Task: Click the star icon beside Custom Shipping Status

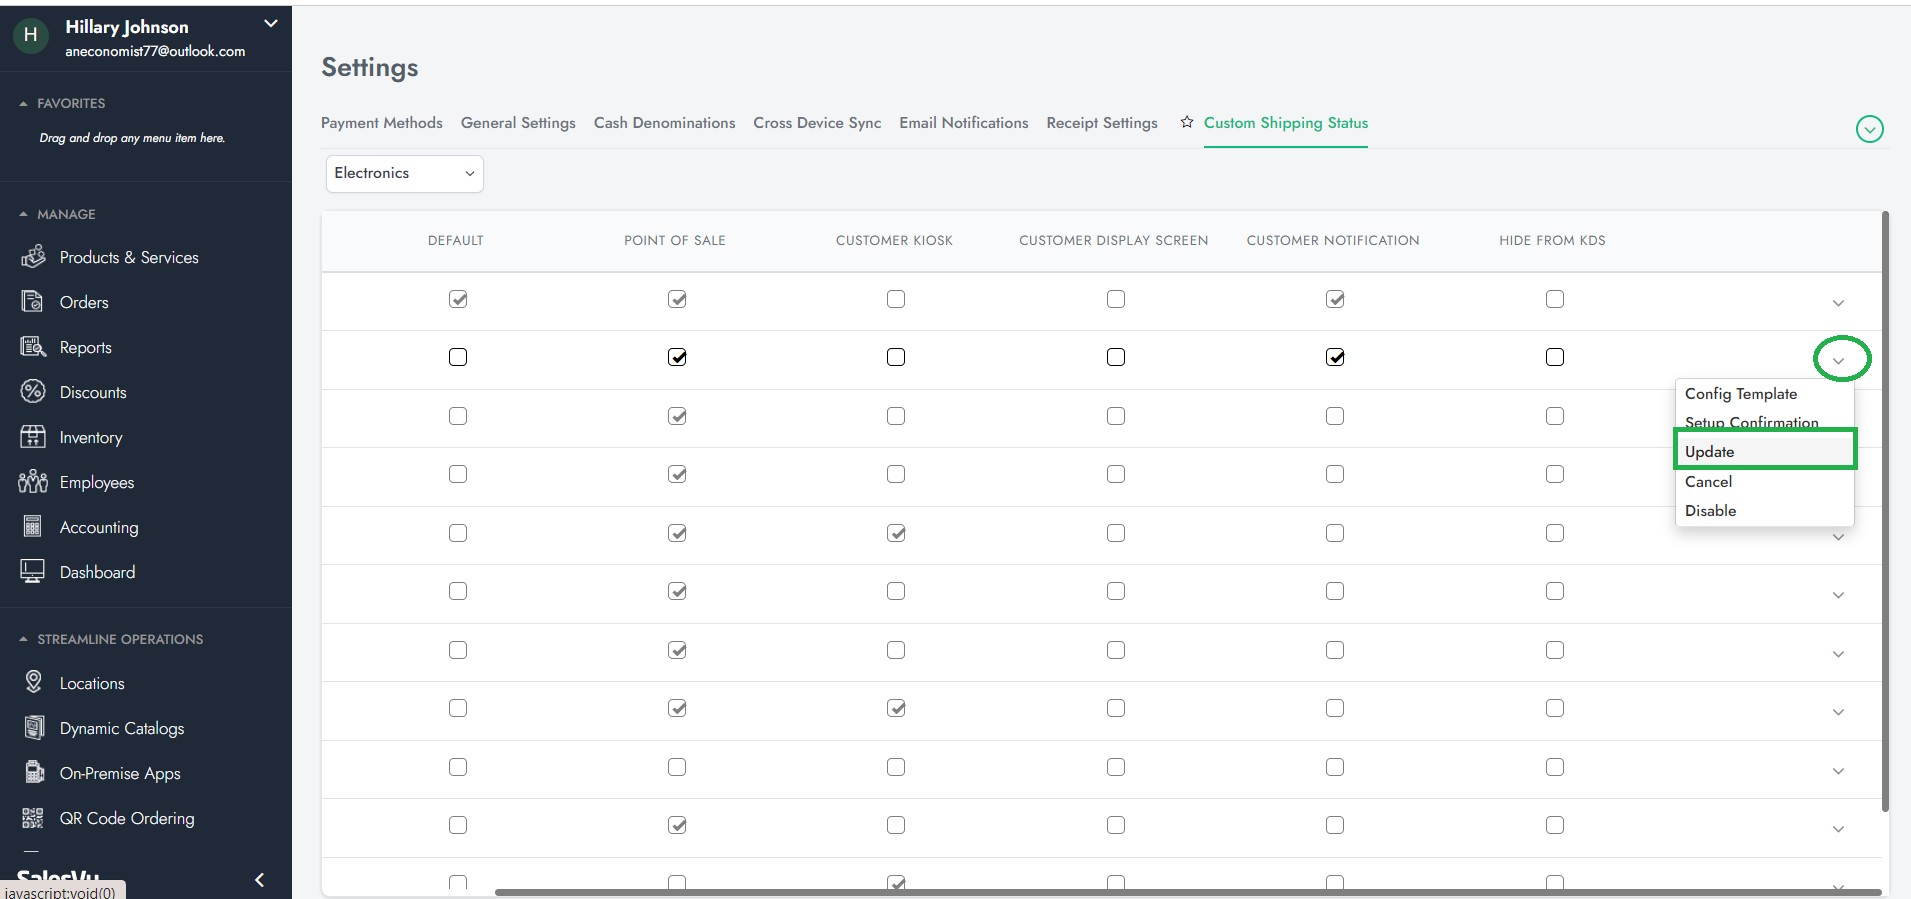Action: 1187,122
